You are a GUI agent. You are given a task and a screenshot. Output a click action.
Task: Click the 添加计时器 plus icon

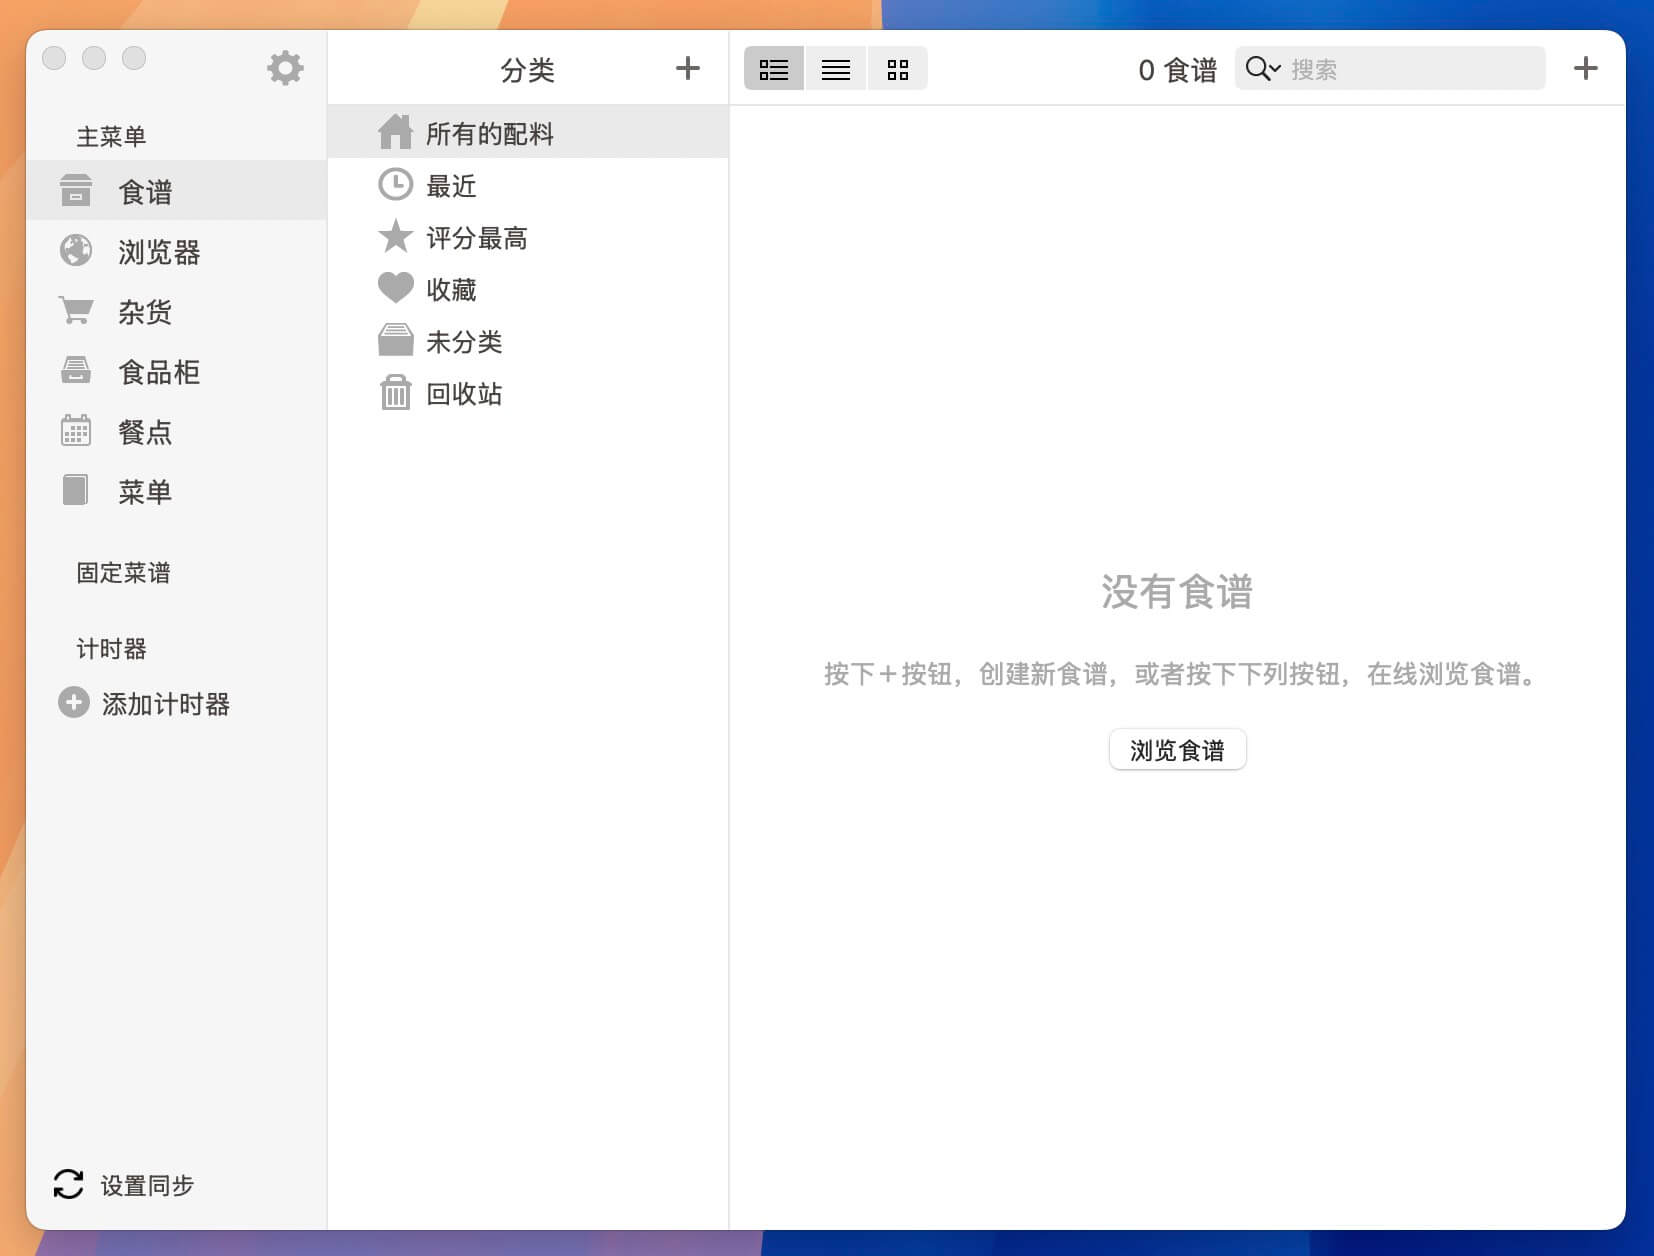coord(73,703)
